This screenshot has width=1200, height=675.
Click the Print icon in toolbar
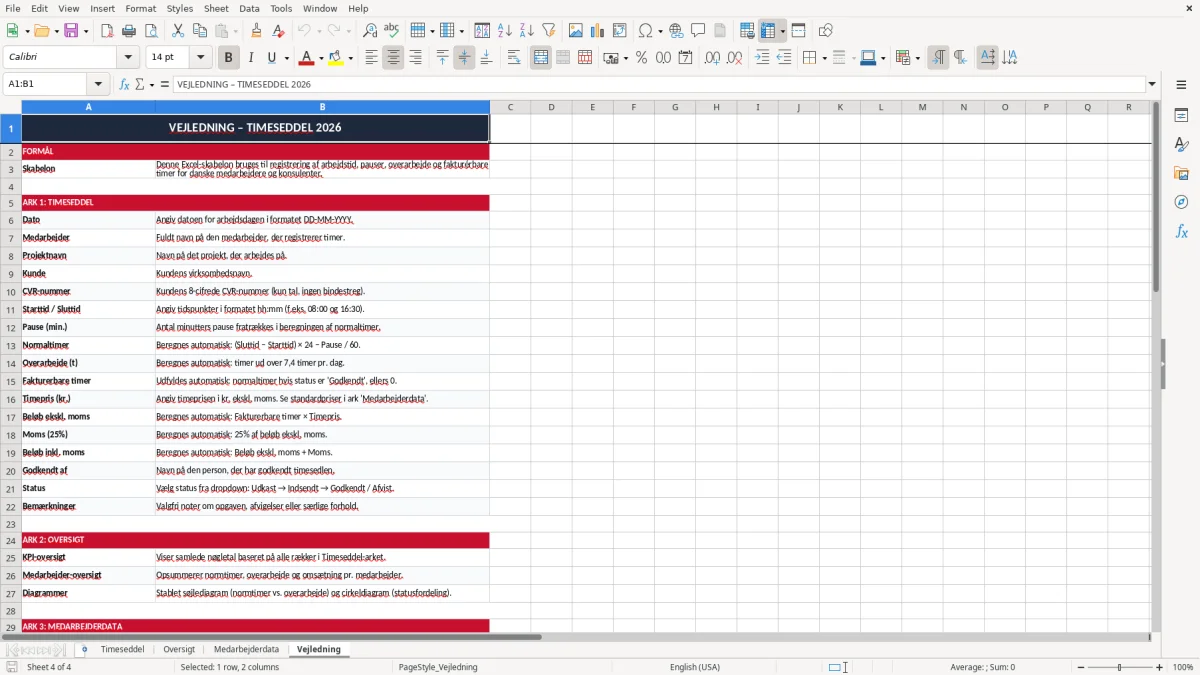(129, 31)
